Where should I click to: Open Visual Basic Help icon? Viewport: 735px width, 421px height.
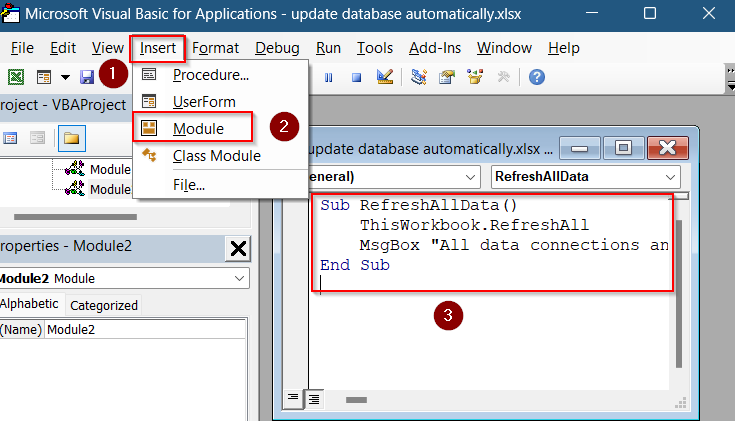[x=537, y=77]
